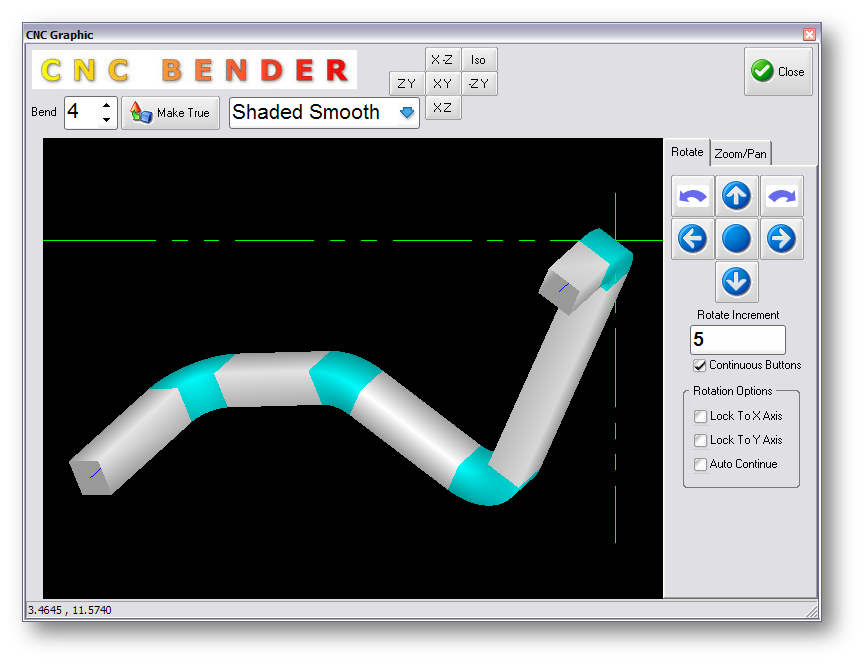Click the center blue circle rotate button
The image size is (864, 664).
click(x=737, y=239)
